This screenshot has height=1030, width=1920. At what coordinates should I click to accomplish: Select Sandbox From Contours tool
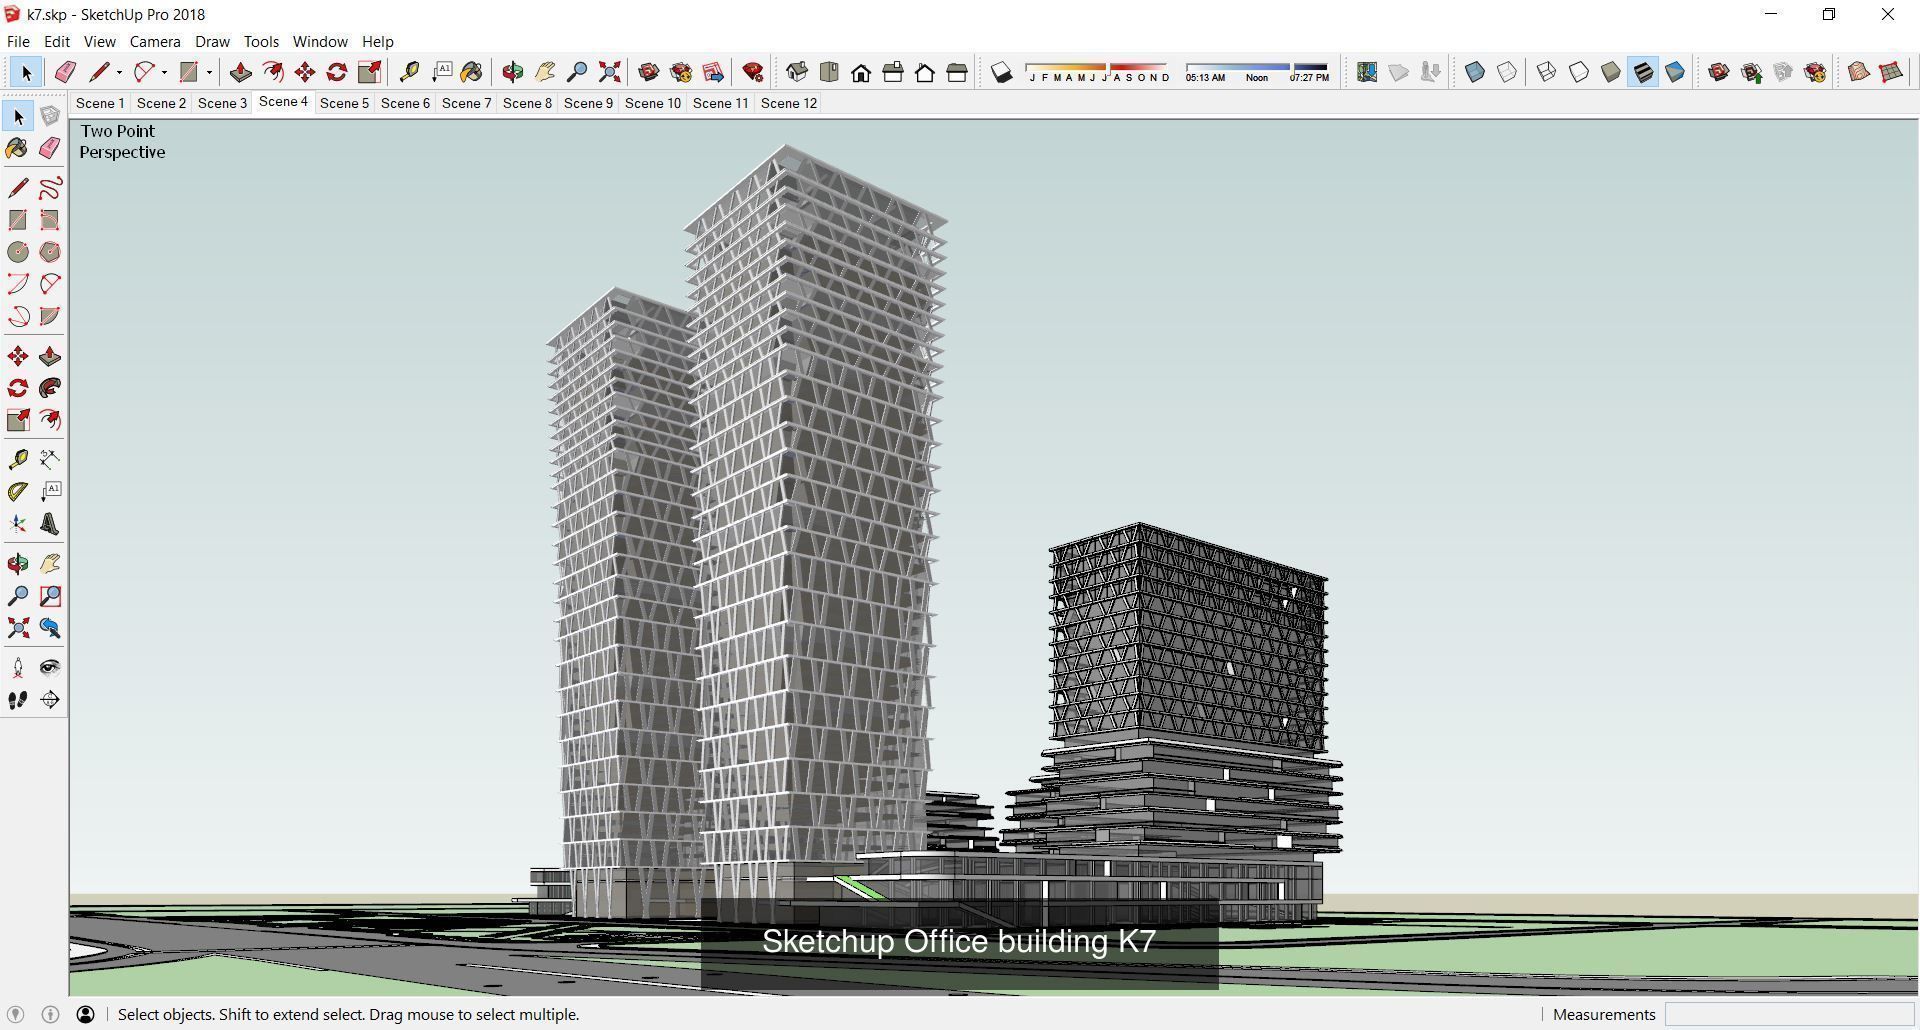coord(1859,72)
